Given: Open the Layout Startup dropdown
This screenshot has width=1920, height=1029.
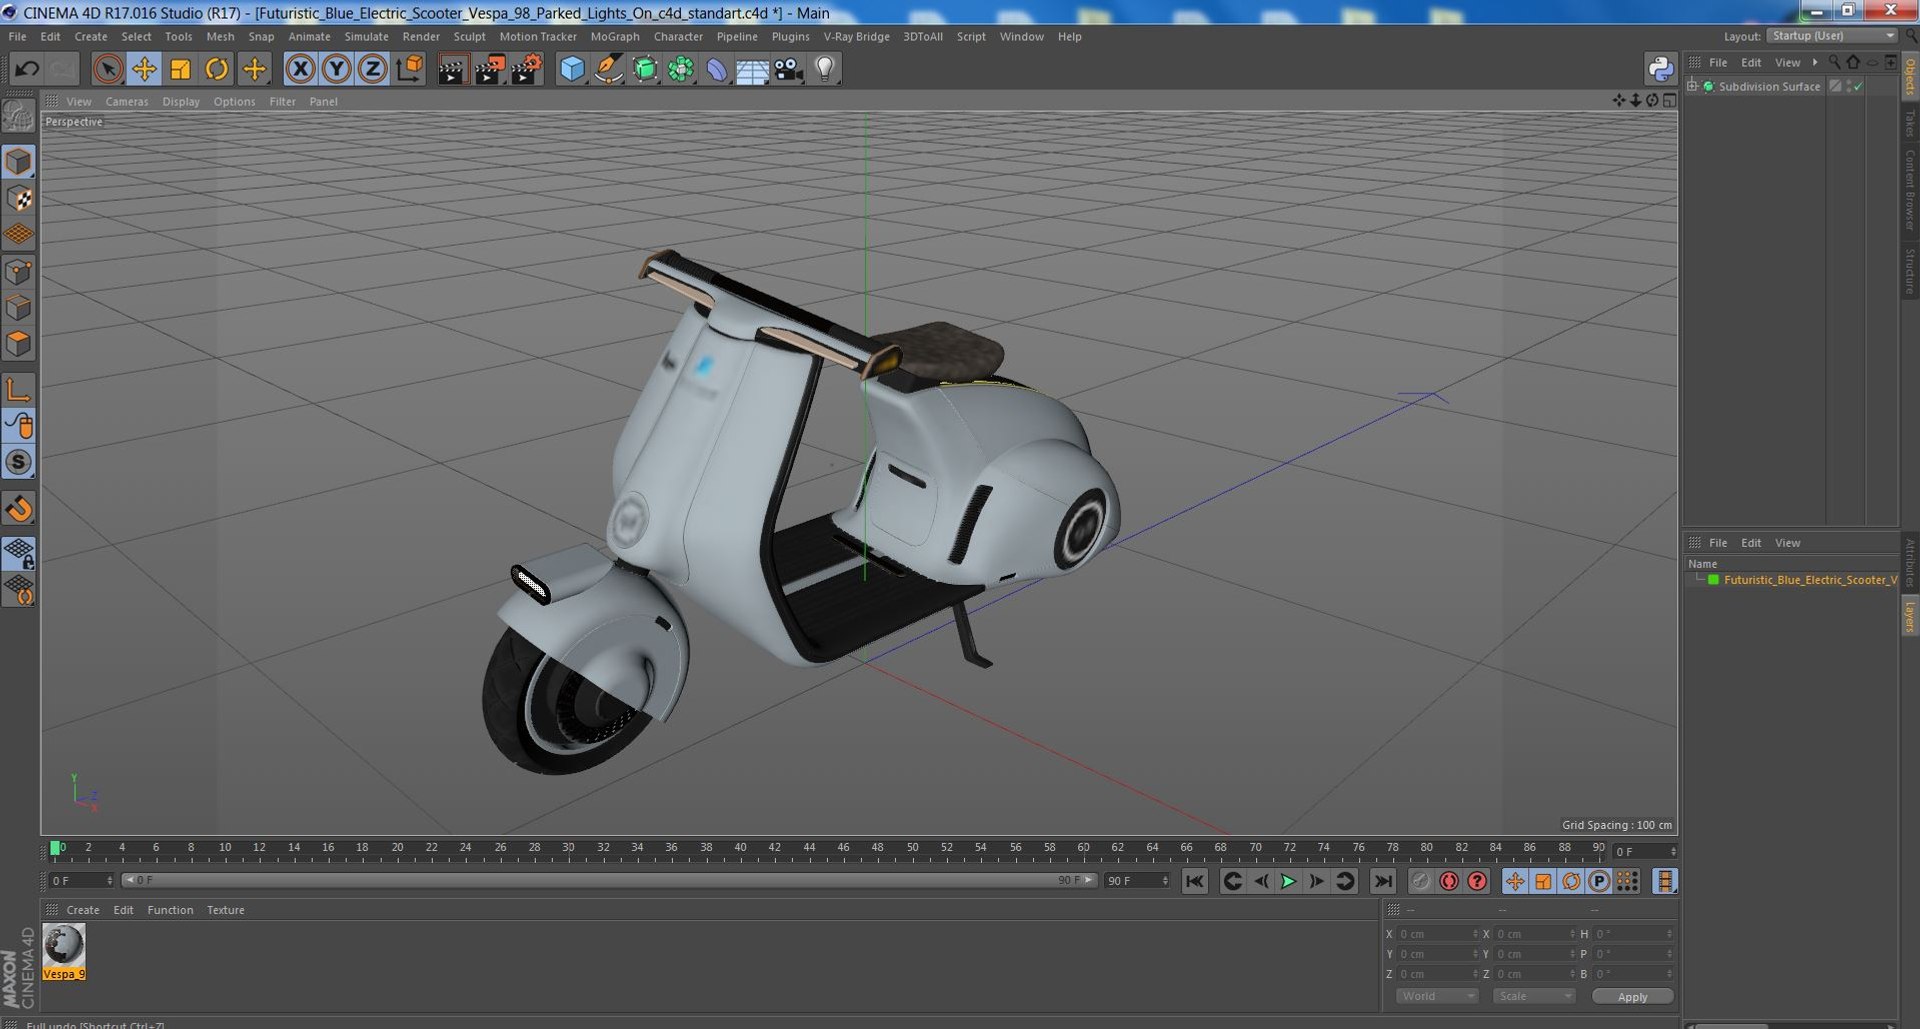Looking at the screenshot, I should [1831, 36].
